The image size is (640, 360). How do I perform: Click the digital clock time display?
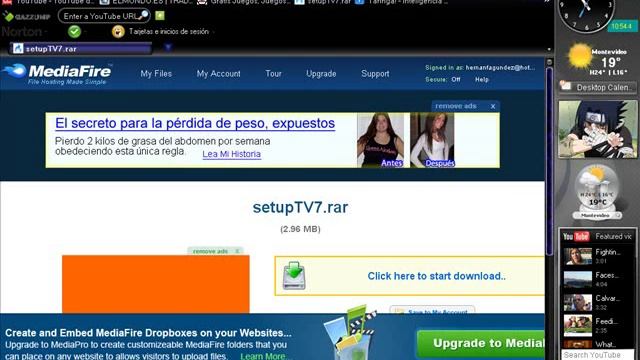click(621, 27)
